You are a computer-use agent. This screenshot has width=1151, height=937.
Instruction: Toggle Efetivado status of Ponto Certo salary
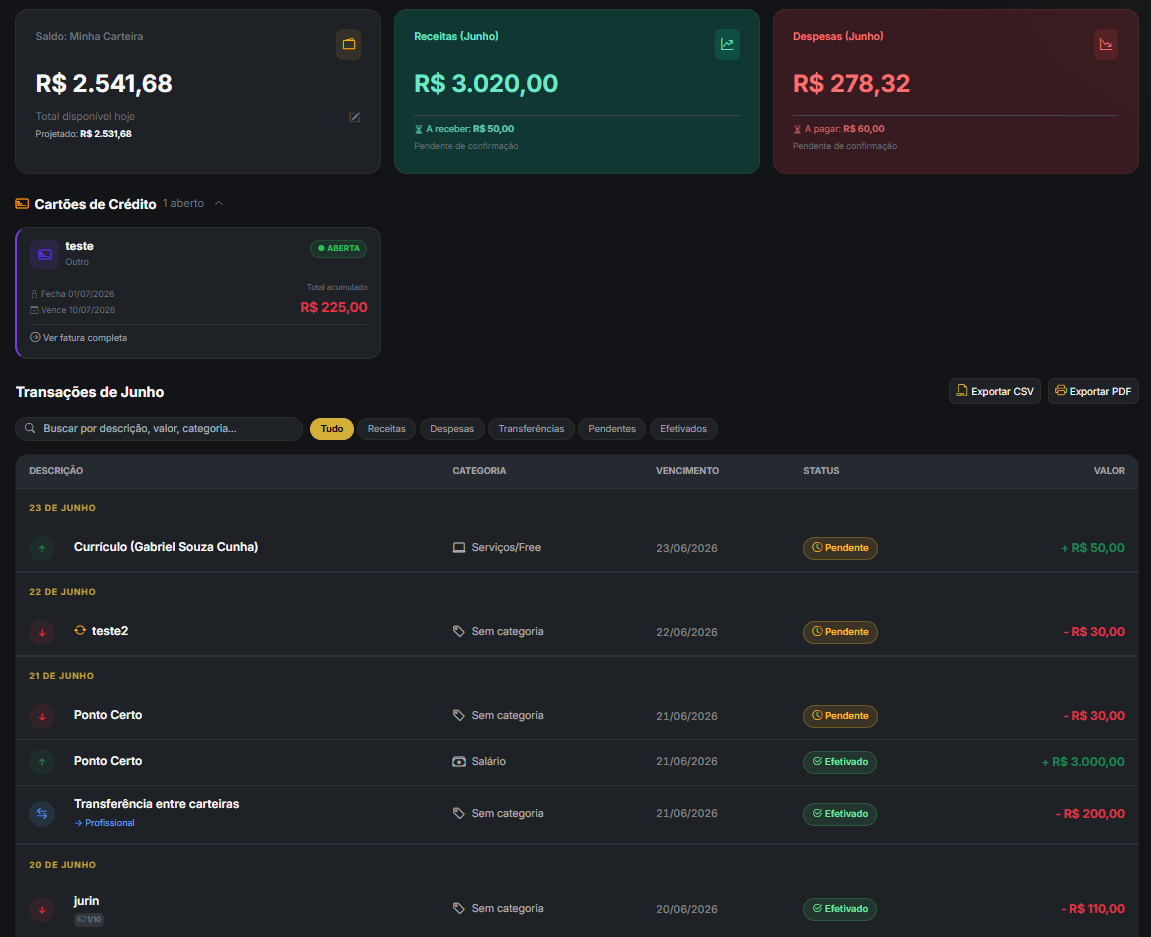pos(840,762)
